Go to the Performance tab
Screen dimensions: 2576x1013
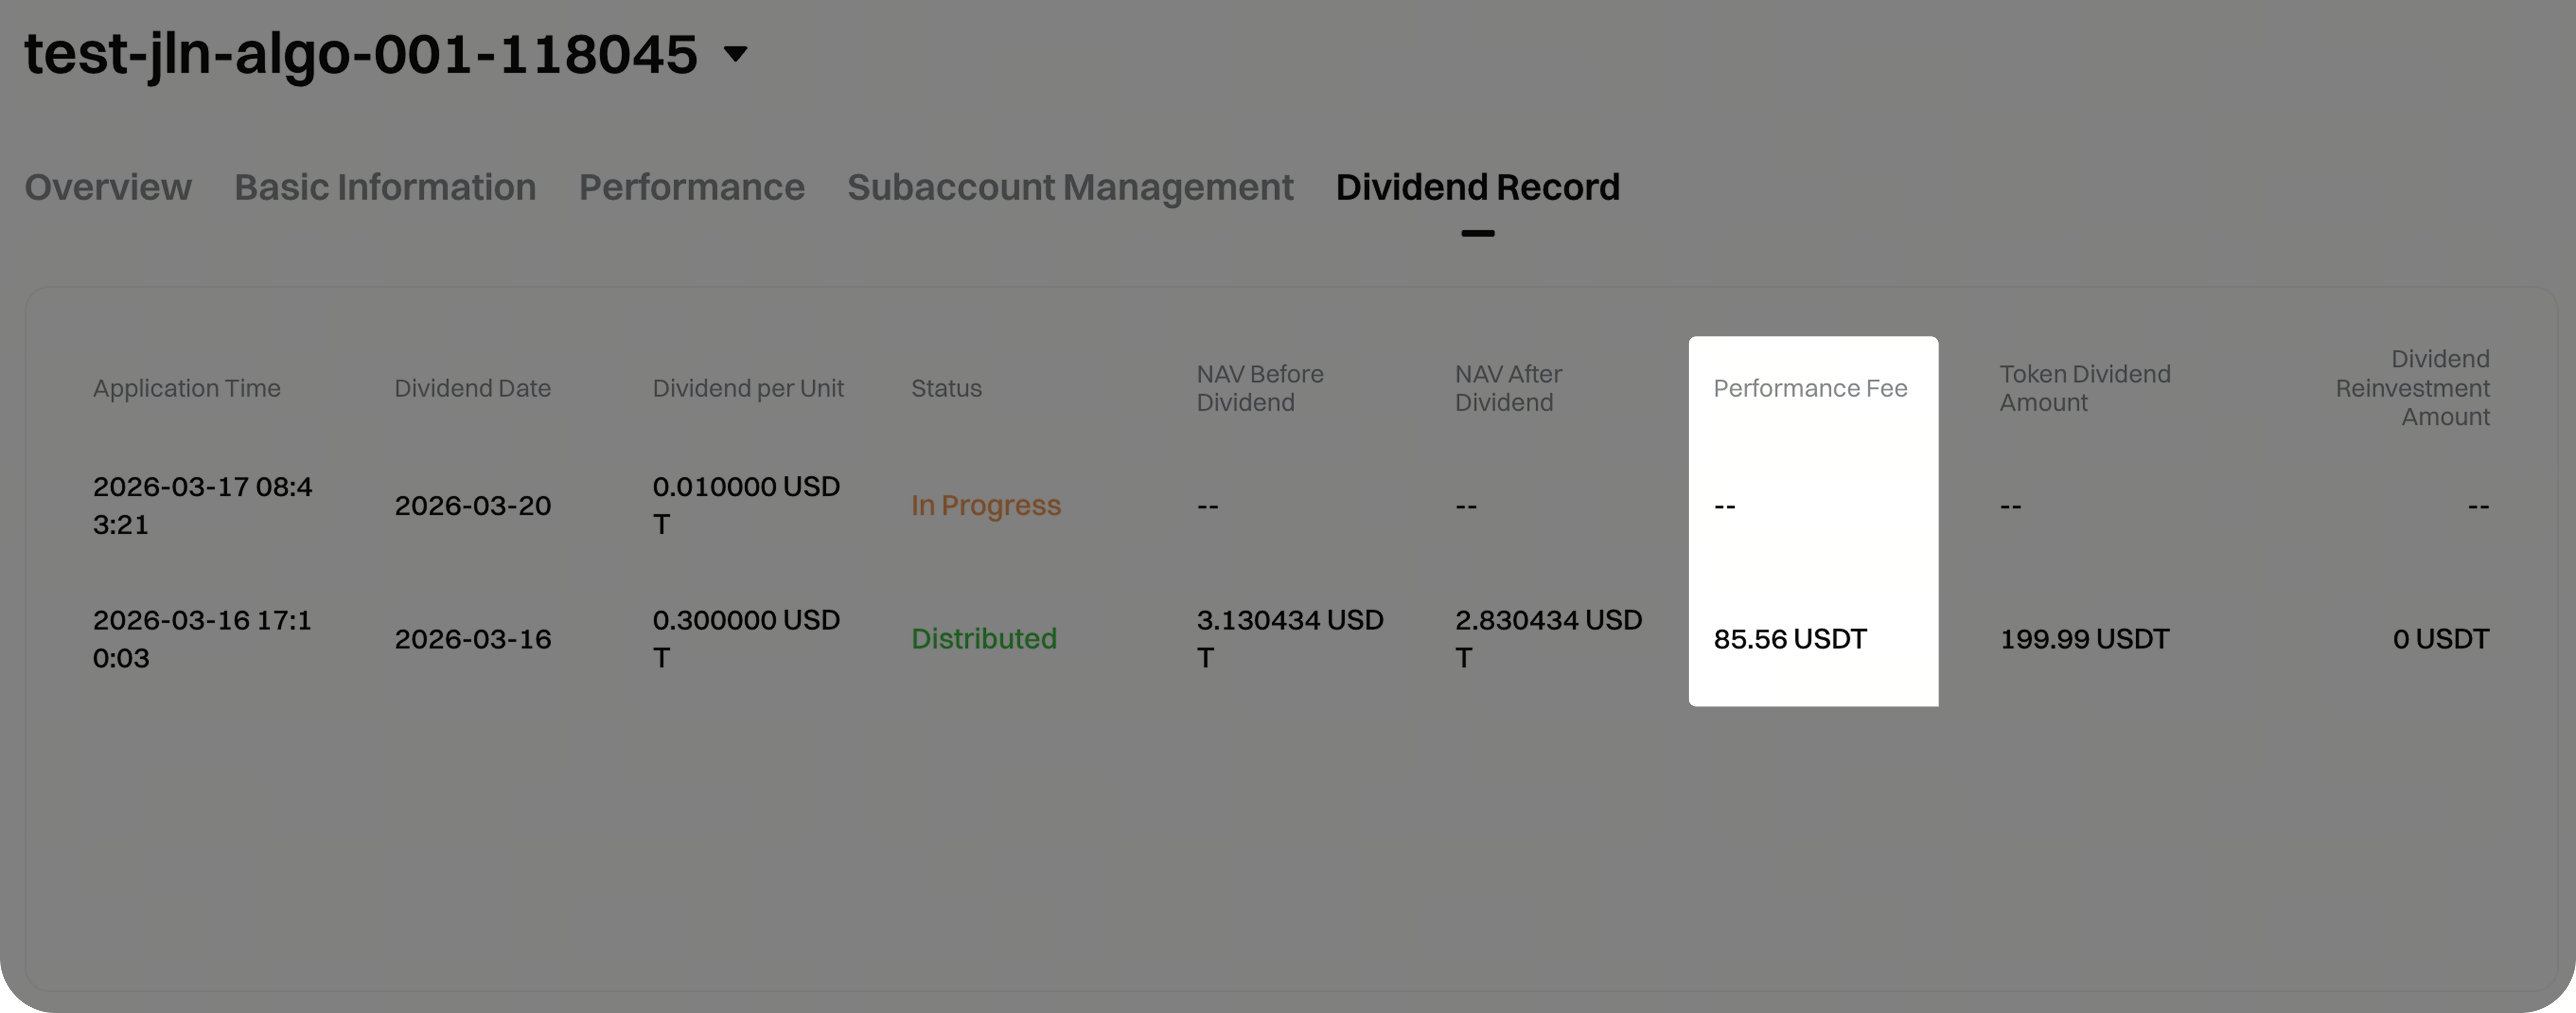[x=691, y=187]
